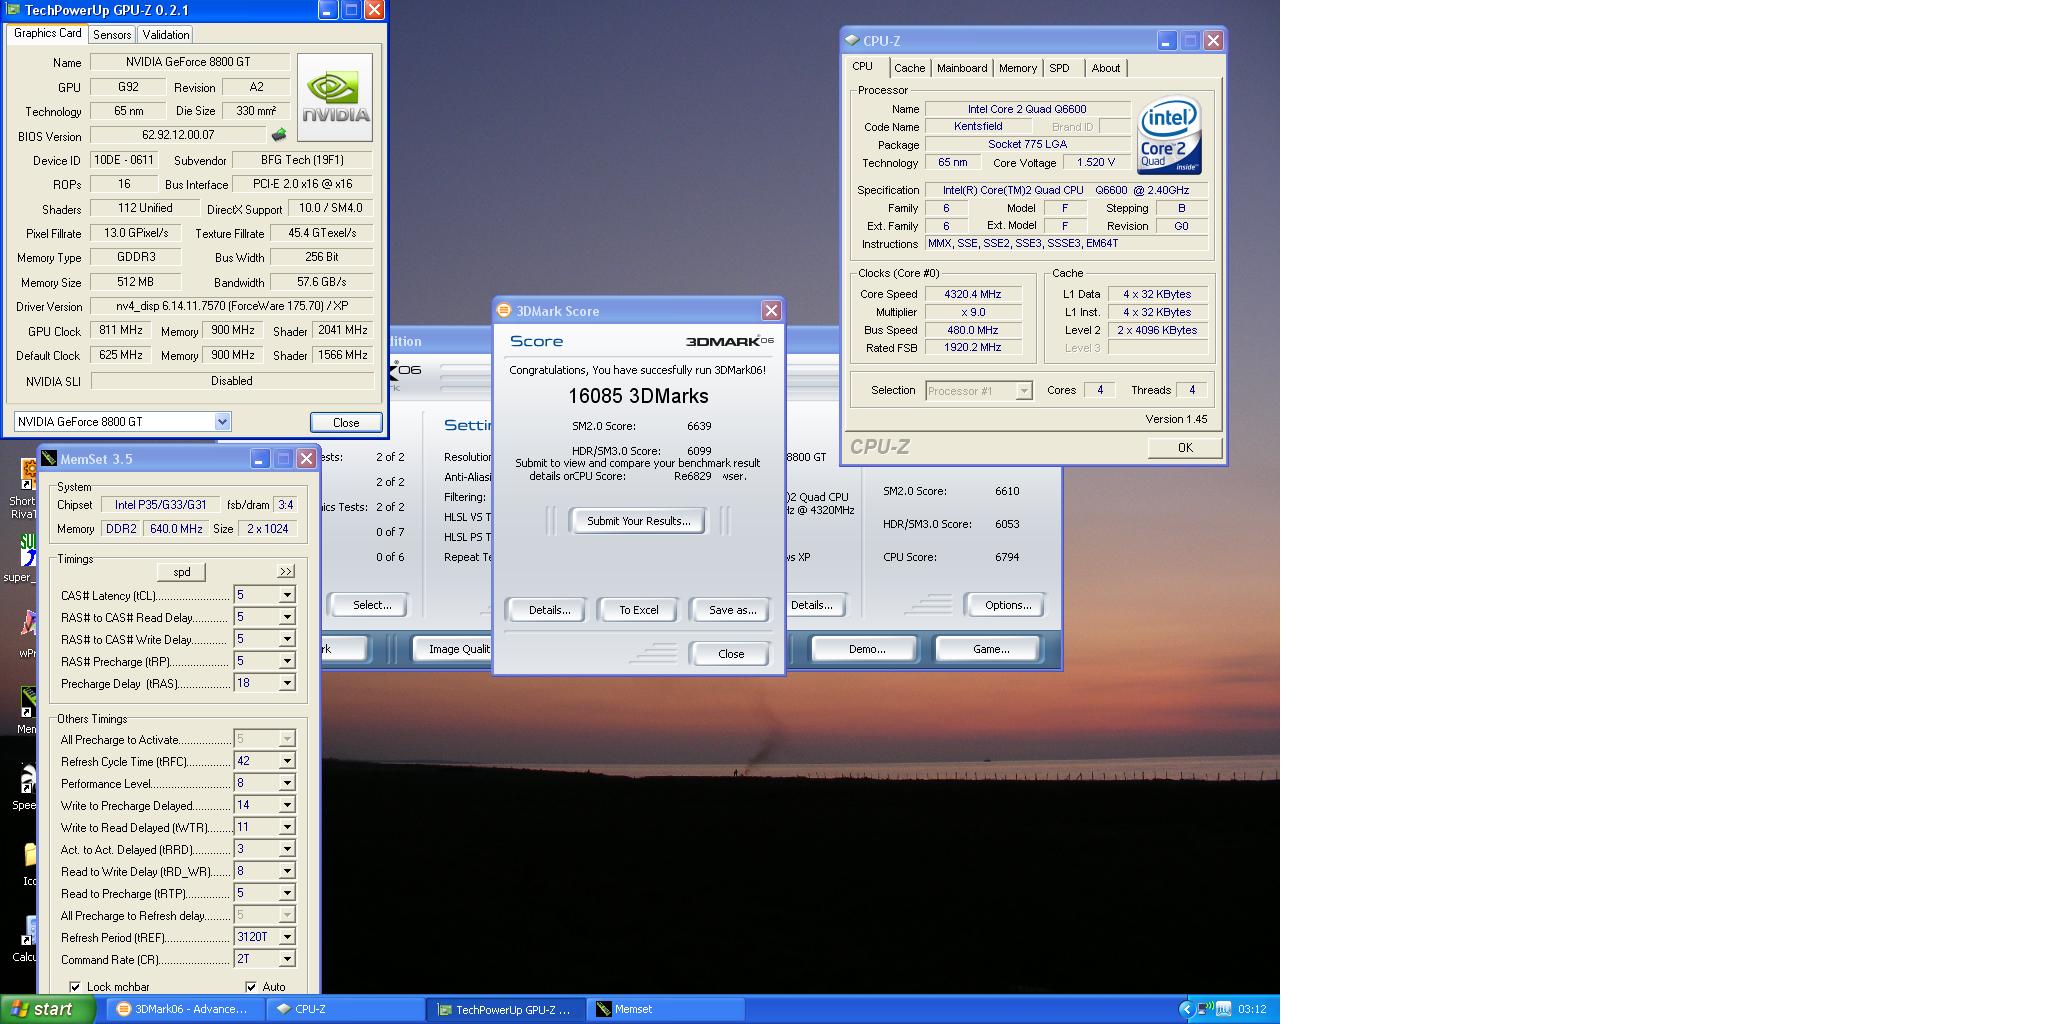This screenshot has height=1024, width=2048.
Task: Open the Precharge Delay (tRAS) dropdown
Action: pos(286,683)
